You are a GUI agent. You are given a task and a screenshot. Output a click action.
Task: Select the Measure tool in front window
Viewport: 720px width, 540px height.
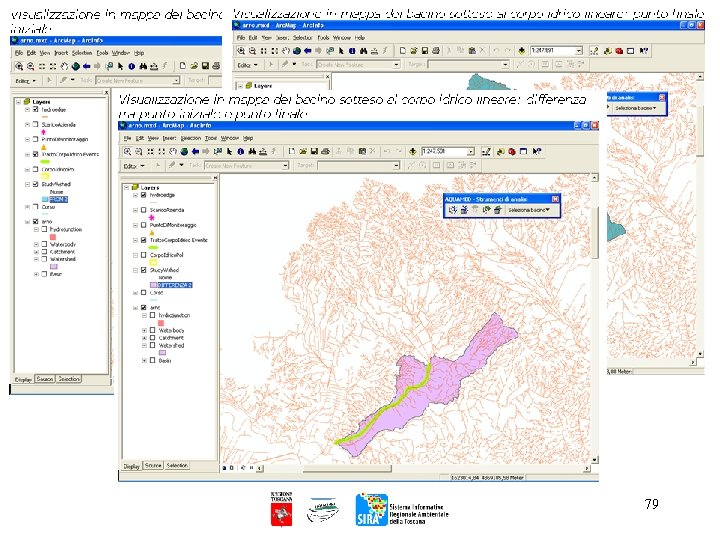(x=263, y=151)
